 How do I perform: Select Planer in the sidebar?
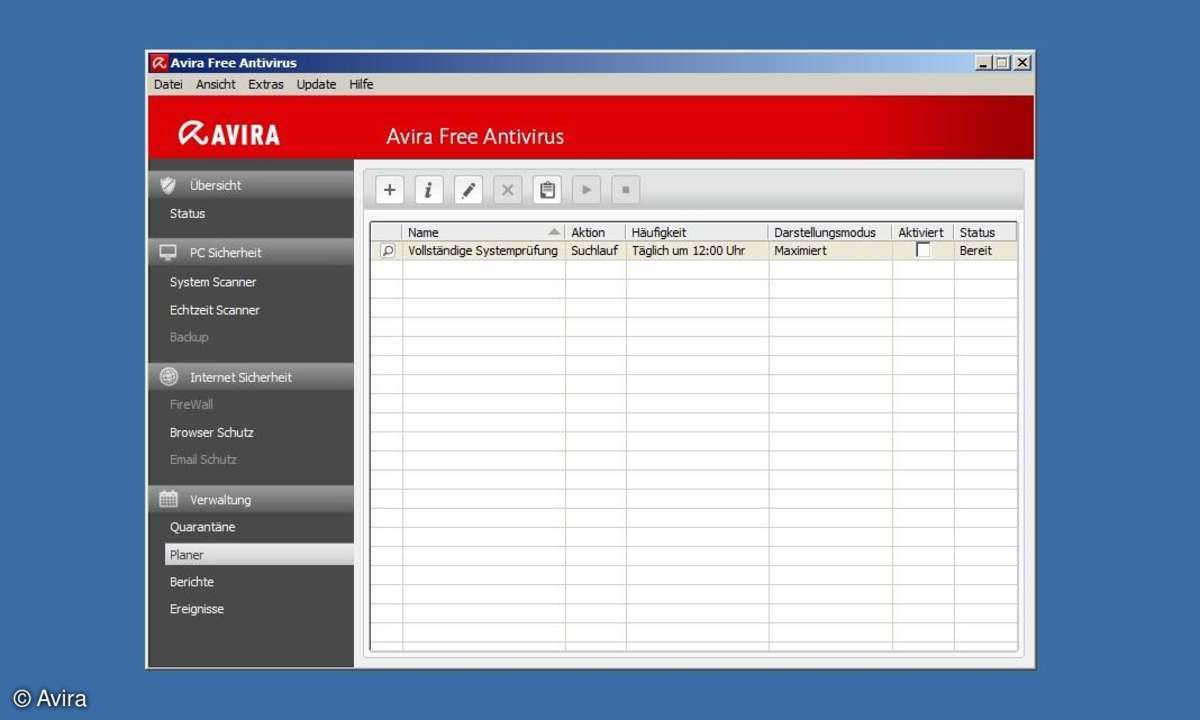(259, 555)
